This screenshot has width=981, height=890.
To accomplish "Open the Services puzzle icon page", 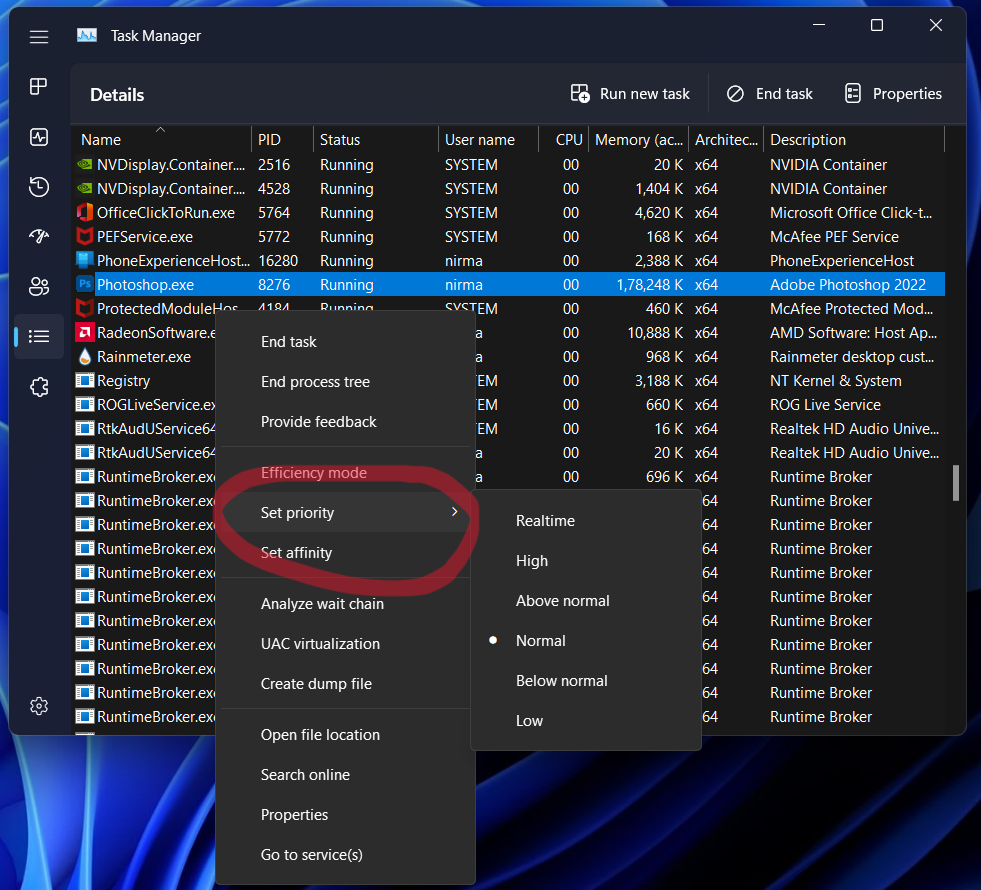I will click(39, 387).
